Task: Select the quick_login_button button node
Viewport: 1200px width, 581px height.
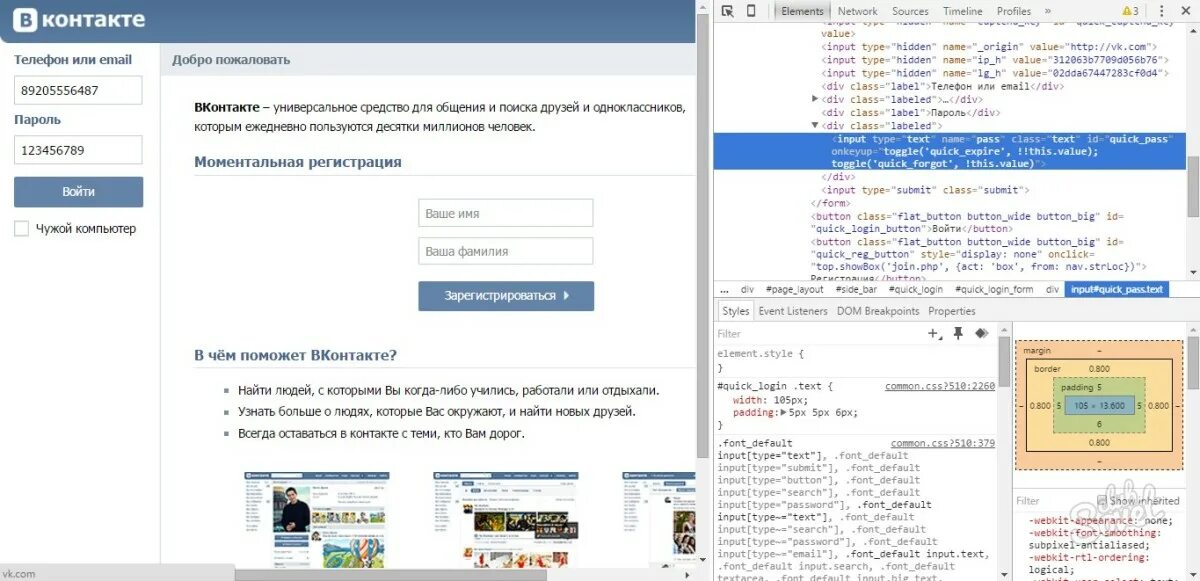Action: pyautogui.click(x=970, y=222)
